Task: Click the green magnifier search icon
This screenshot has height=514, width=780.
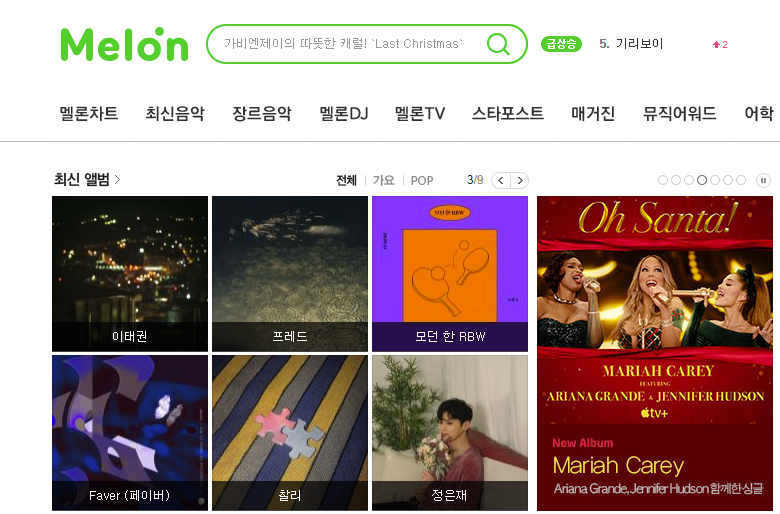Action: coord(498,44)
